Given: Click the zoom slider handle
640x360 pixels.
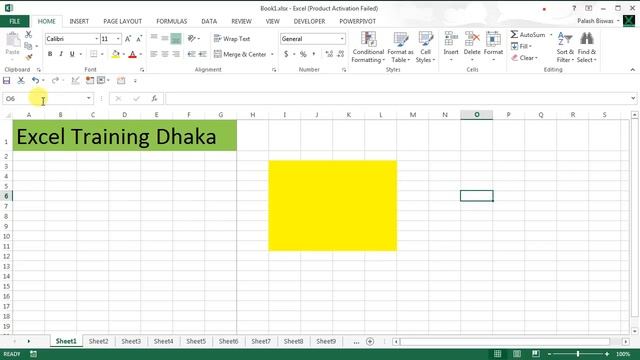Looking at the screenshot, I should [x=578, y=354].
